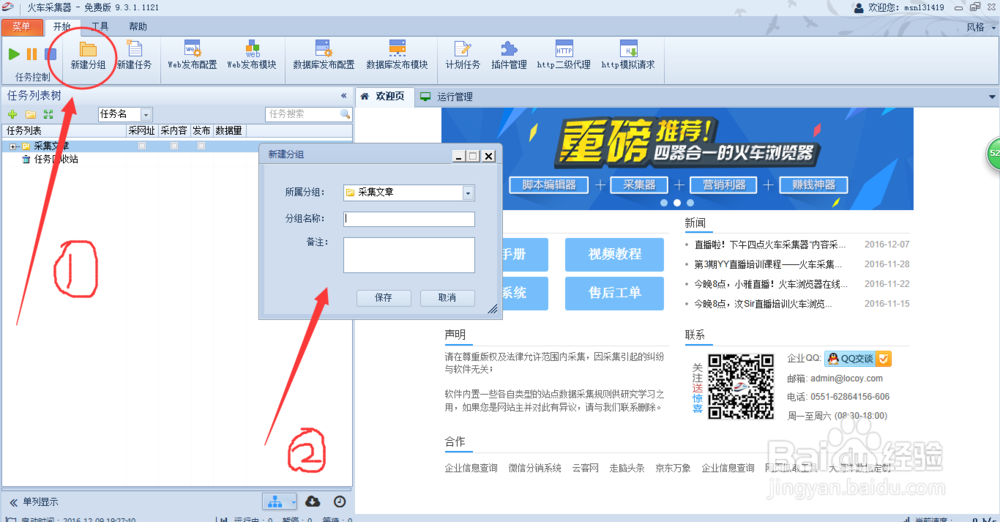Screen dimensions: 1000x522
Task: Click inside the 备注 text area
Action: (x=409, y=255)
